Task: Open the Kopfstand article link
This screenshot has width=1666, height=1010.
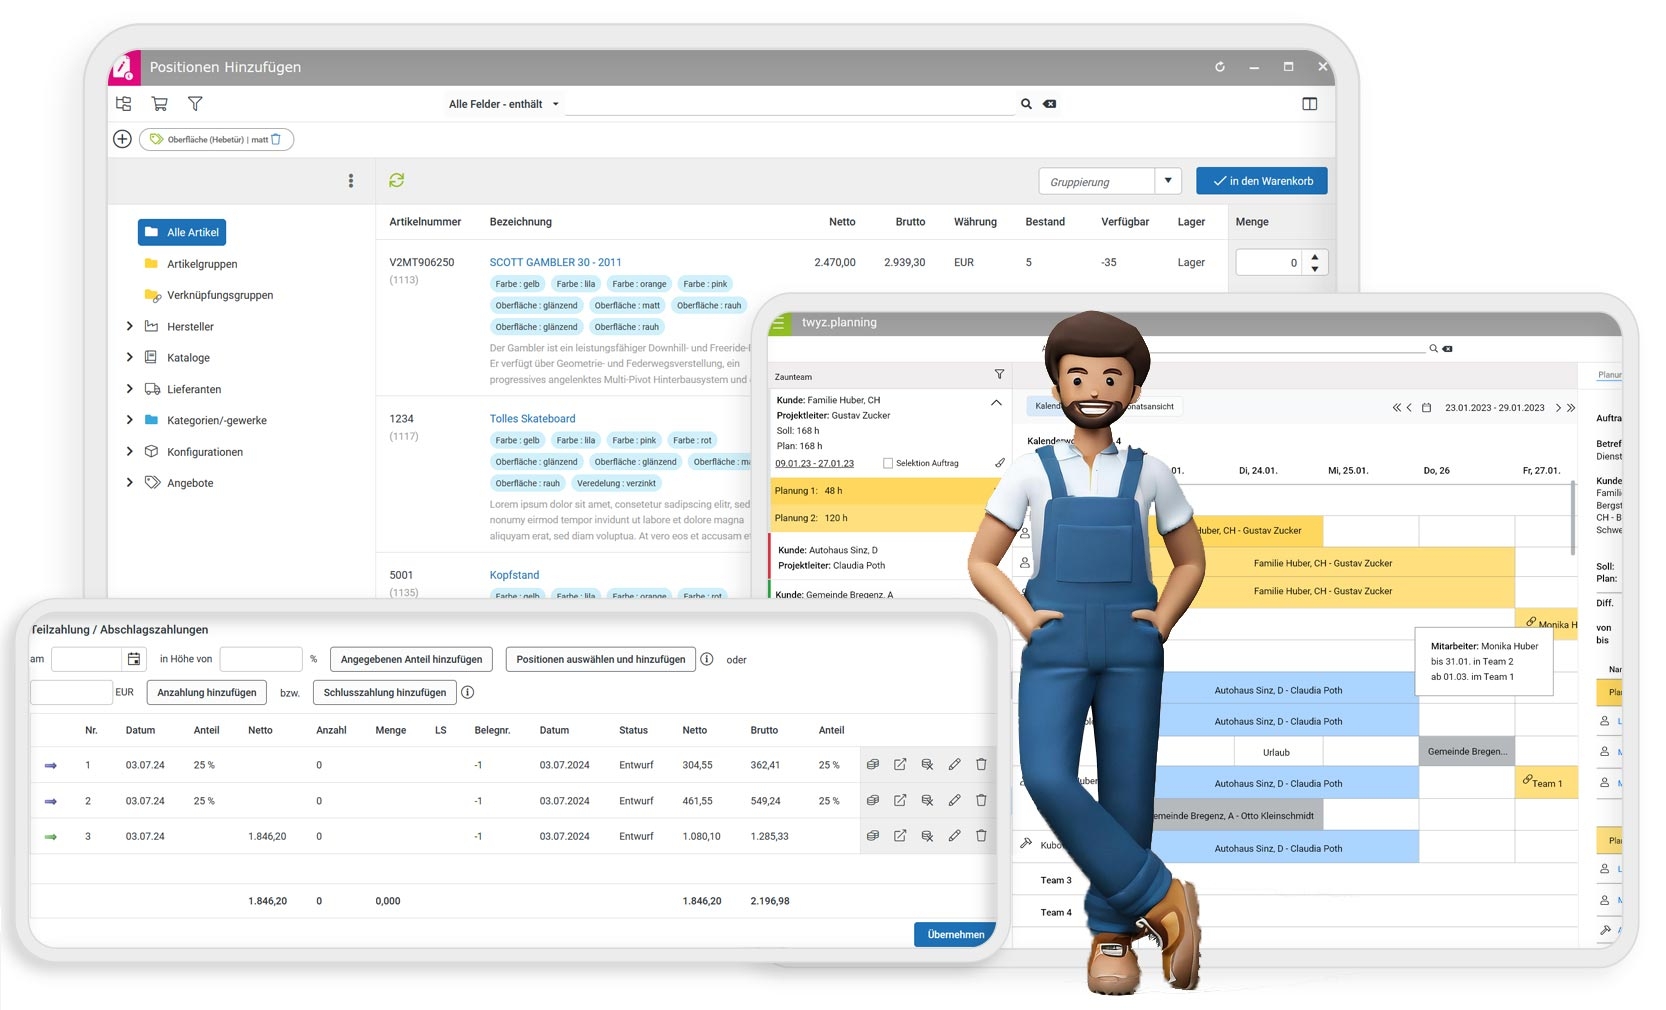Action: 514,575
